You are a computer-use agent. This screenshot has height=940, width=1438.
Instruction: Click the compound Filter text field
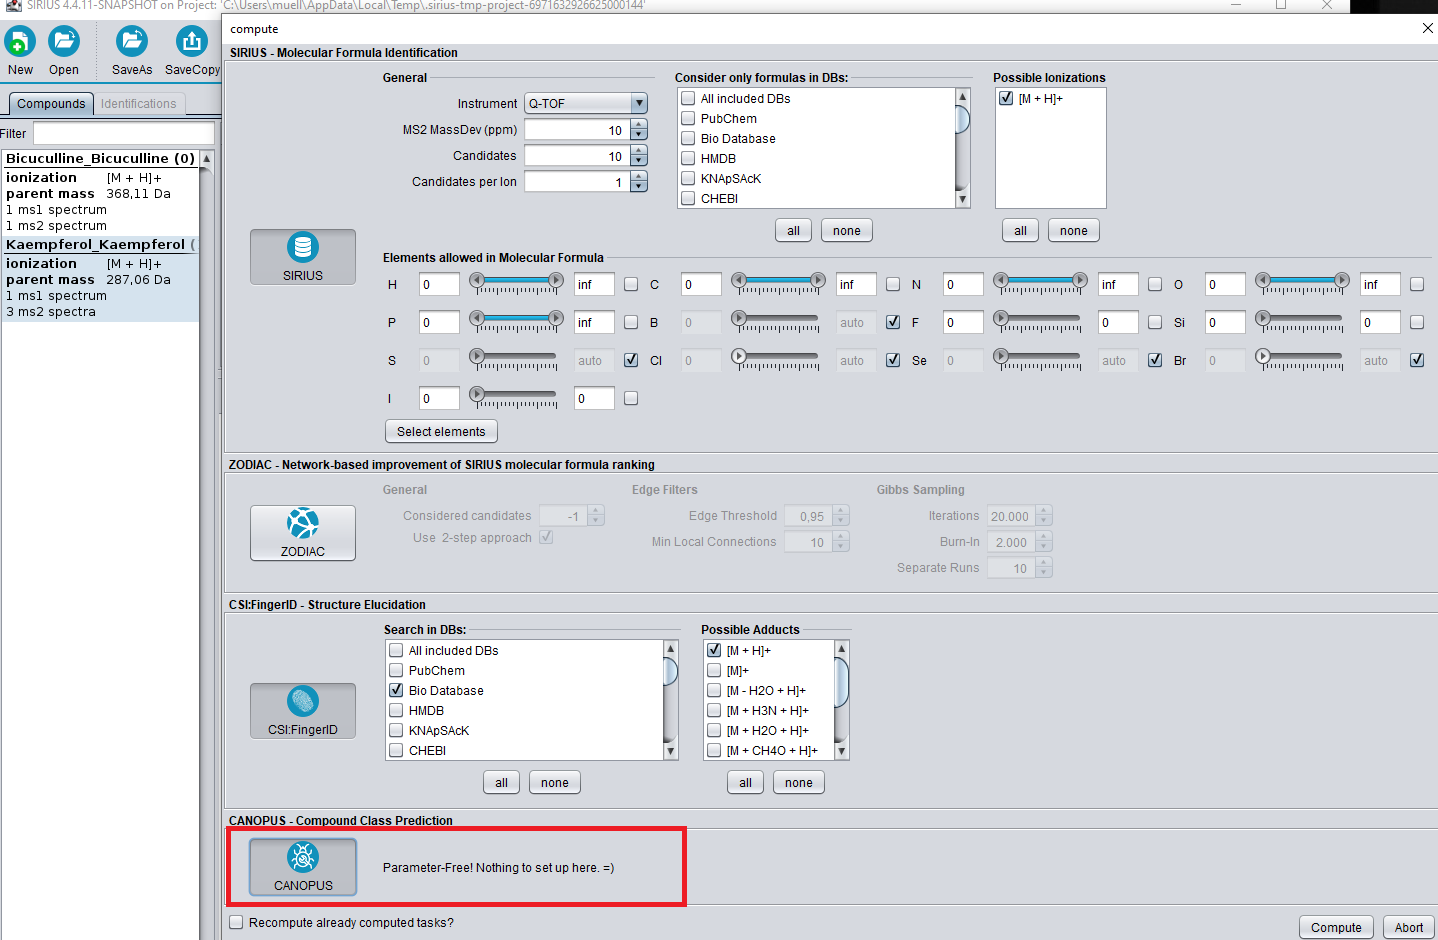coord(124,133)
